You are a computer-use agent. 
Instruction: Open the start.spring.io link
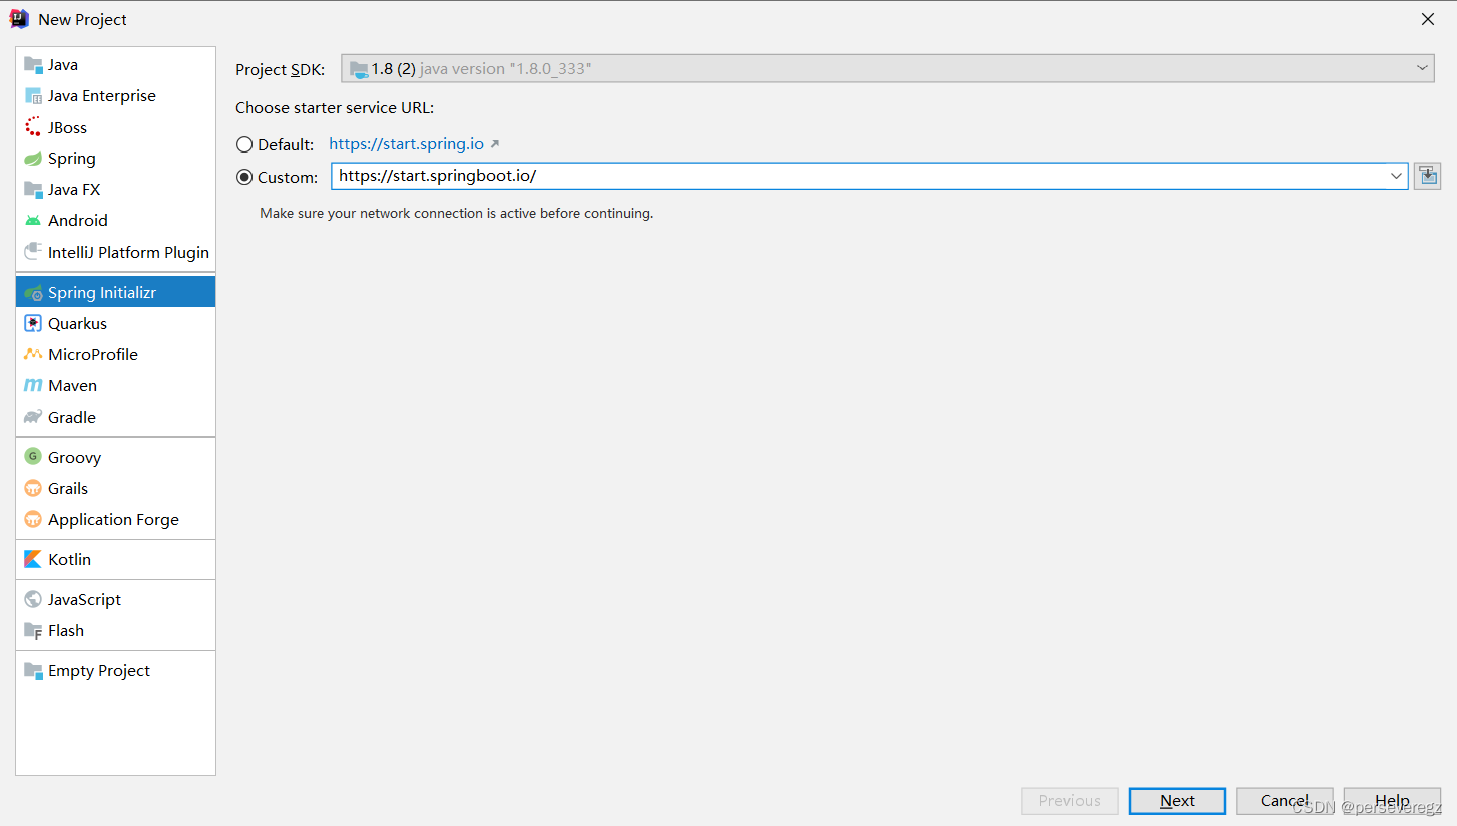tap(407, 143)
